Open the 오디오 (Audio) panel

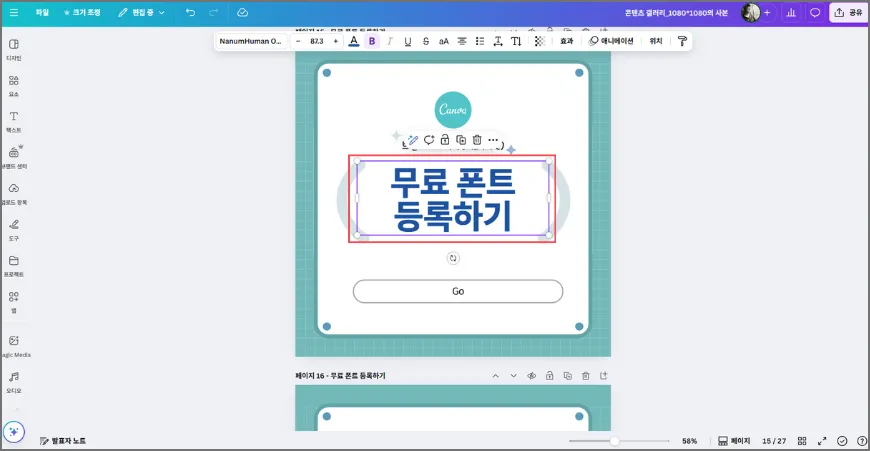pyautogui.click(x=14, y=382)
